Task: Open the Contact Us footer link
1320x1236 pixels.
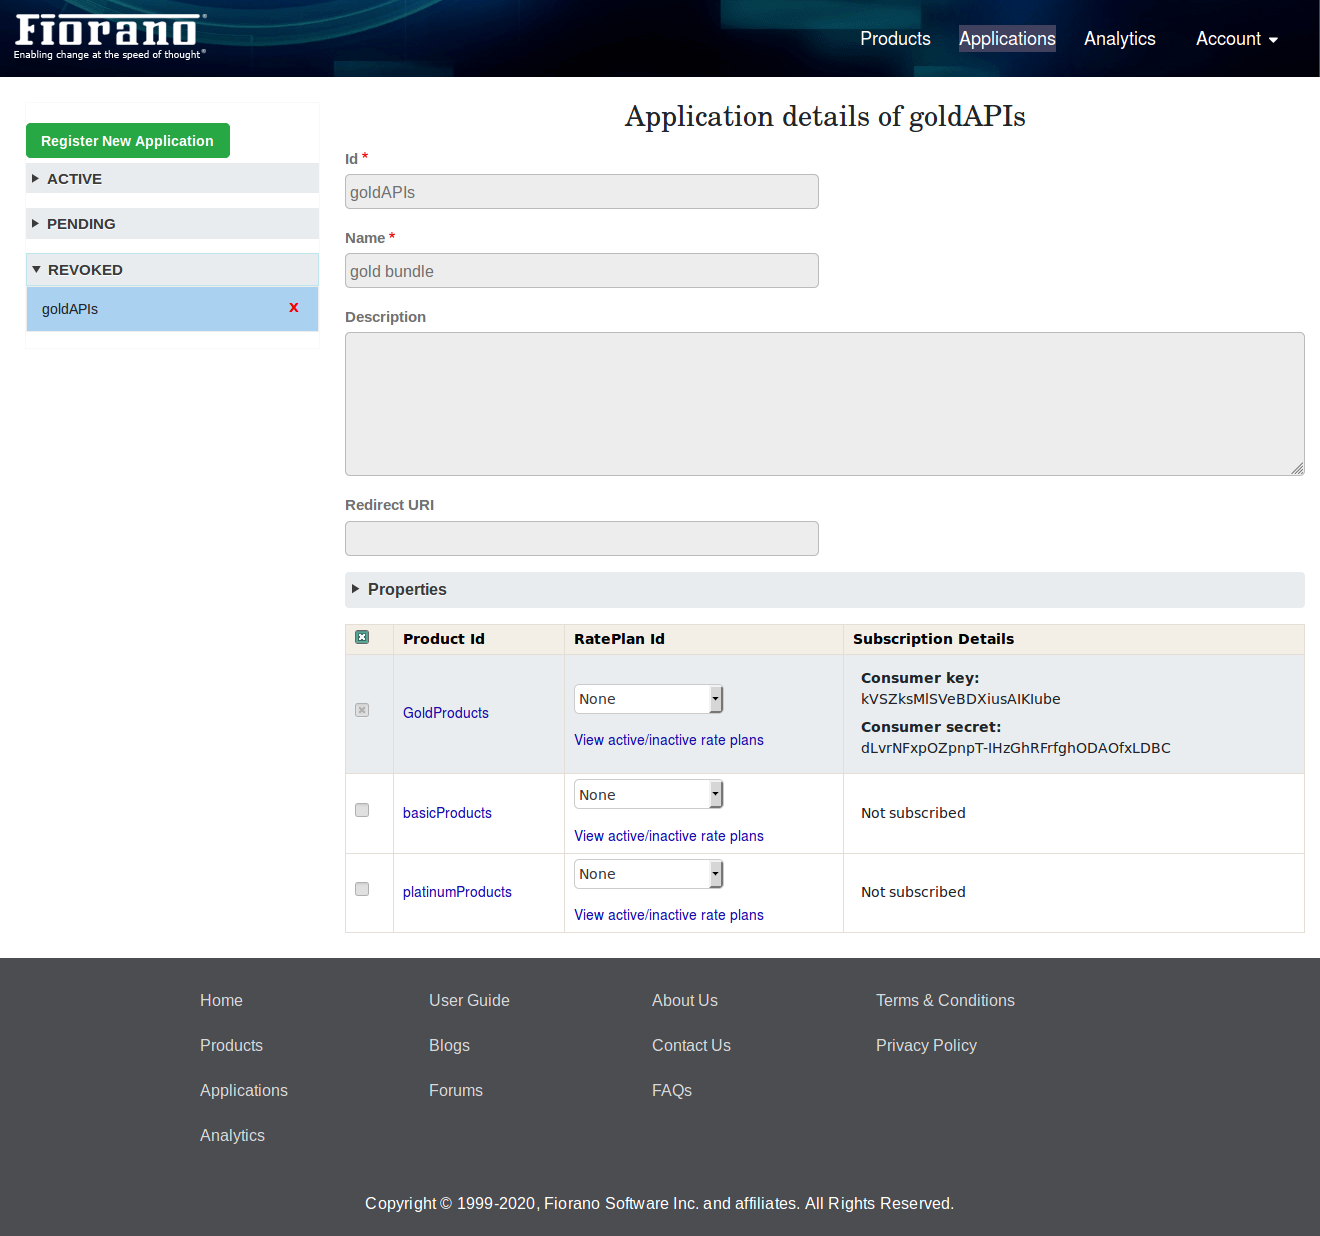Action: pyautogui.click(x=691, y=1045)
